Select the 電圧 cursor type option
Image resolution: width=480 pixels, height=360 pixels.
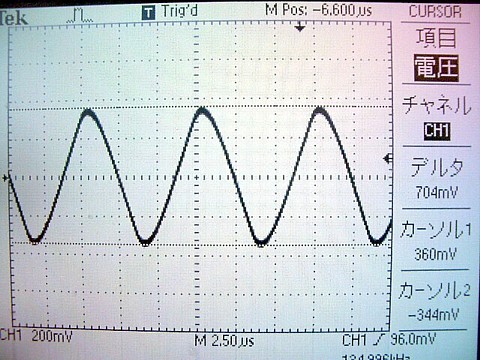[x=436, y=68]
